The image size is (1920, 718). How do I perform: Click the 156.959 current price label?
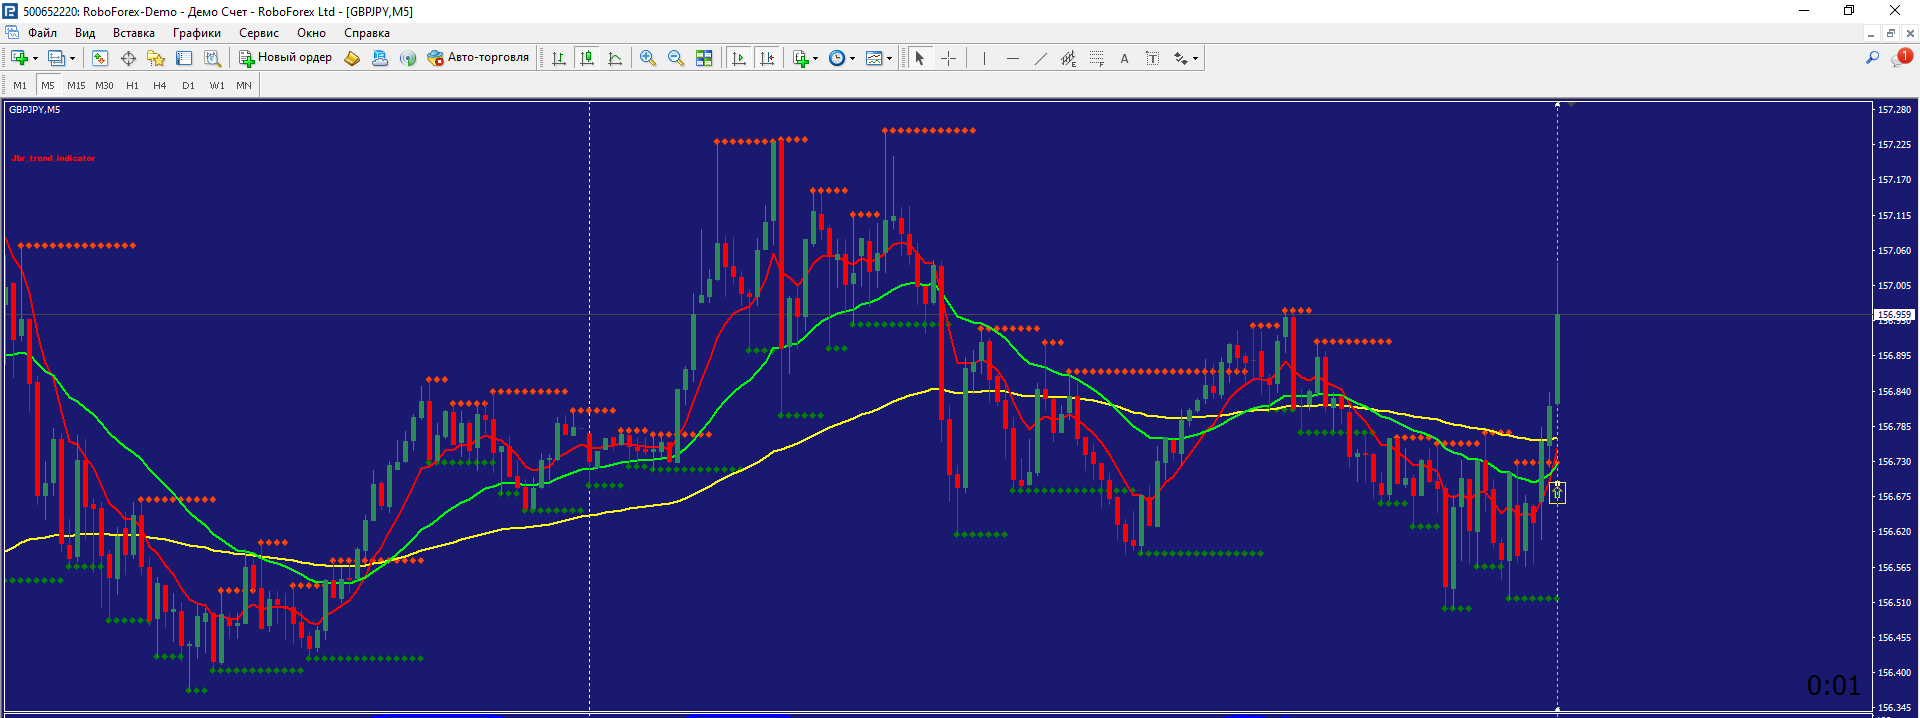1894,315
